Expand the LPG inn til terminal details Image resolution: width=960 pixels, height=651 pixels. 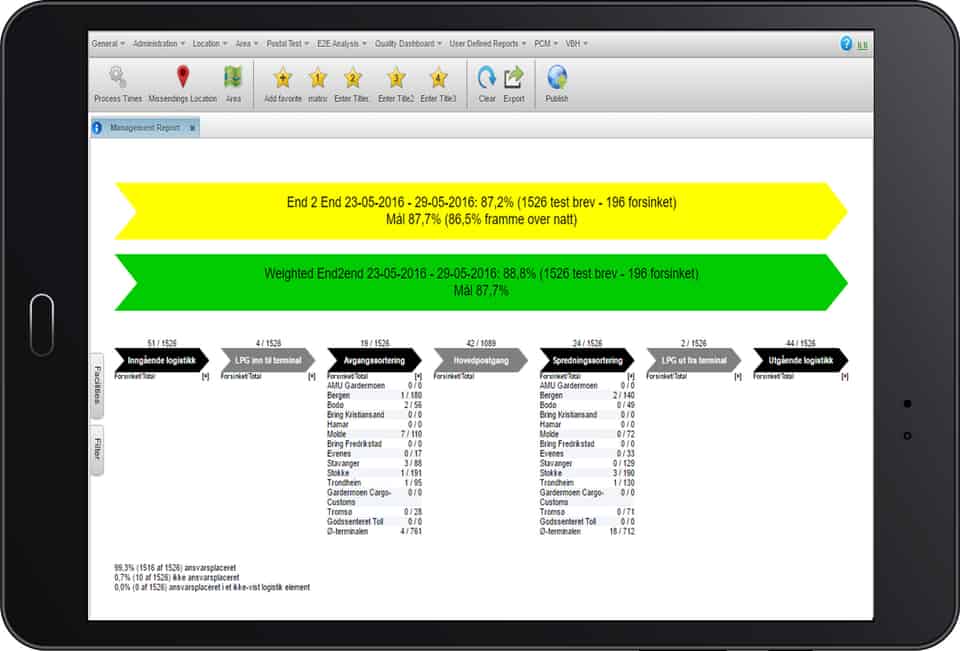pos(312,377)
